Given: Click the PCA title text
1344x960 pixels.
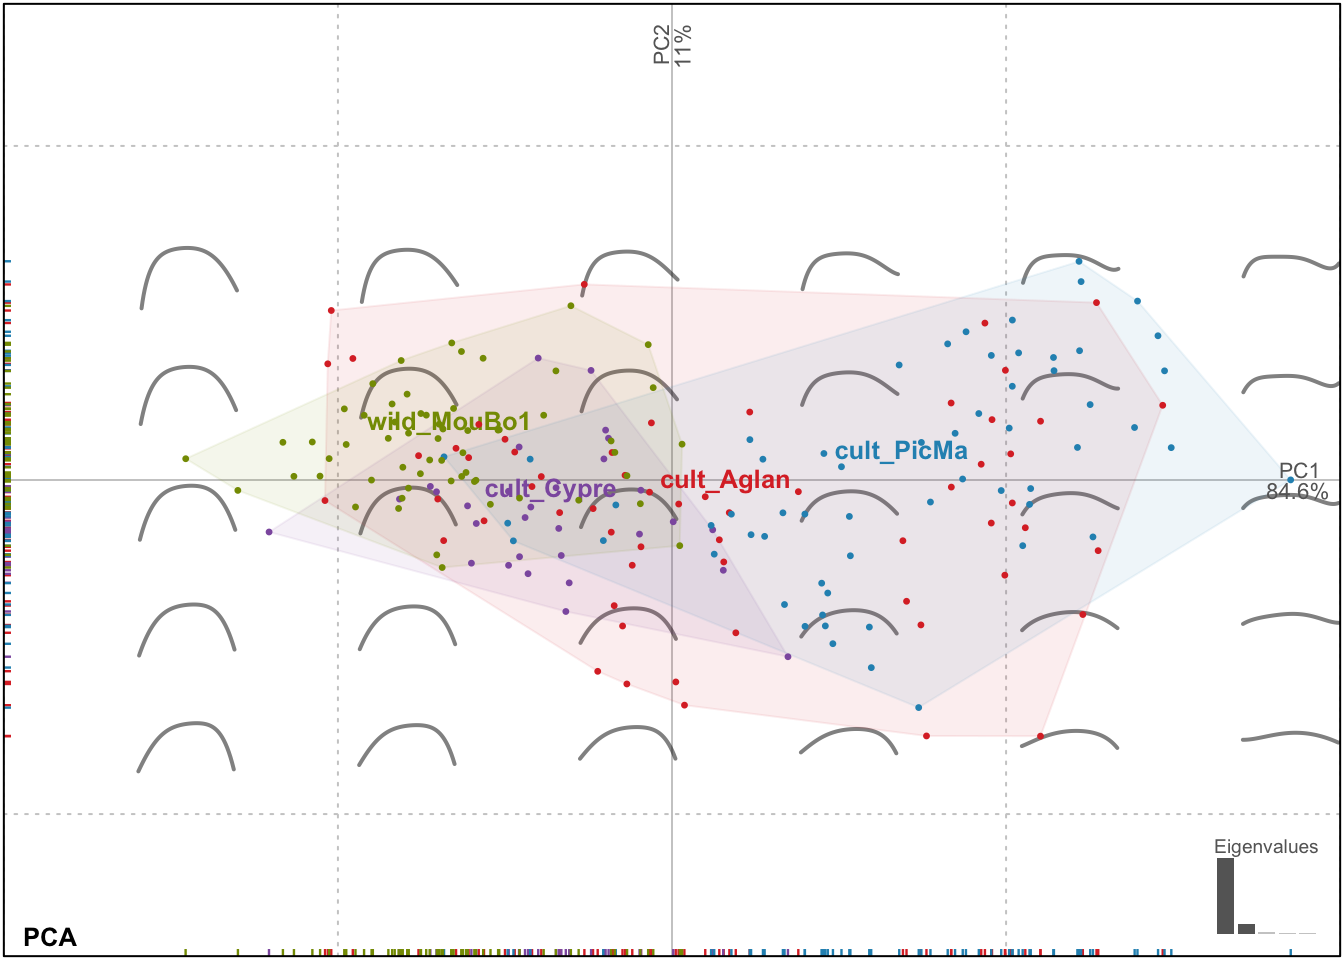Looking at the screenshot, I should click(50, 937).
